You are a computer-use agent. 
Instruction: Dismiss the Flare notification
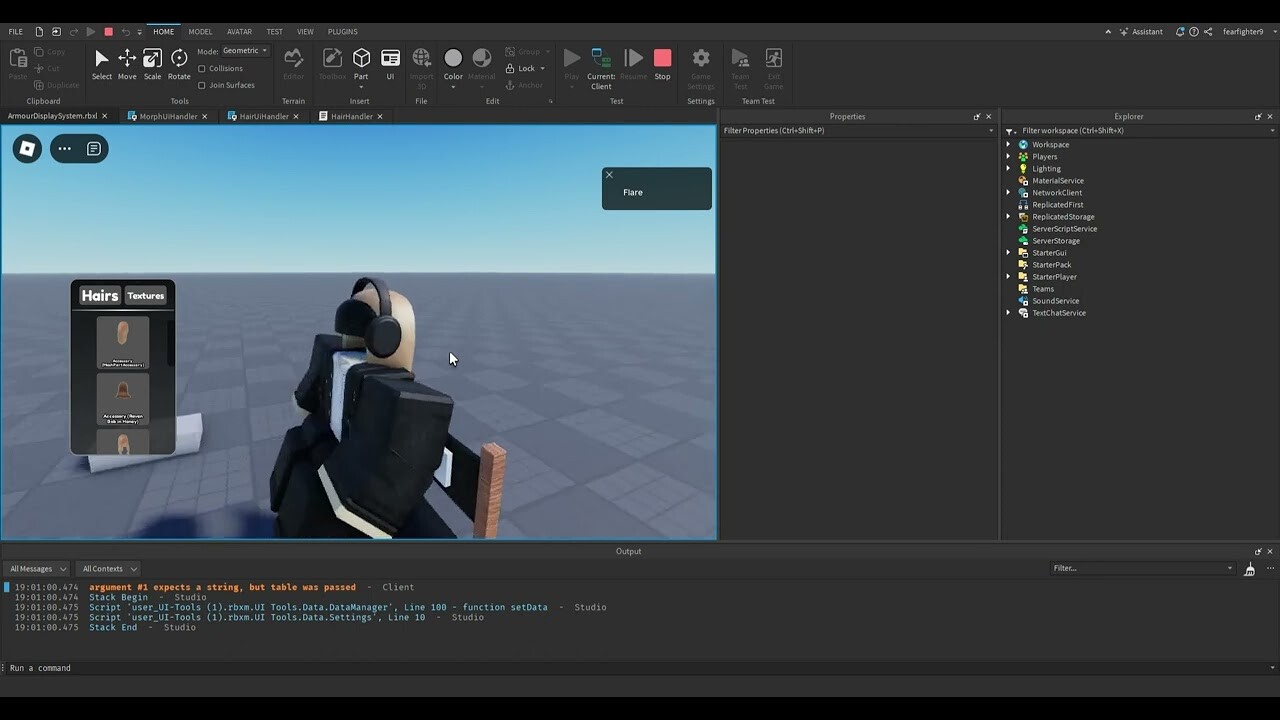coord(609,175)
